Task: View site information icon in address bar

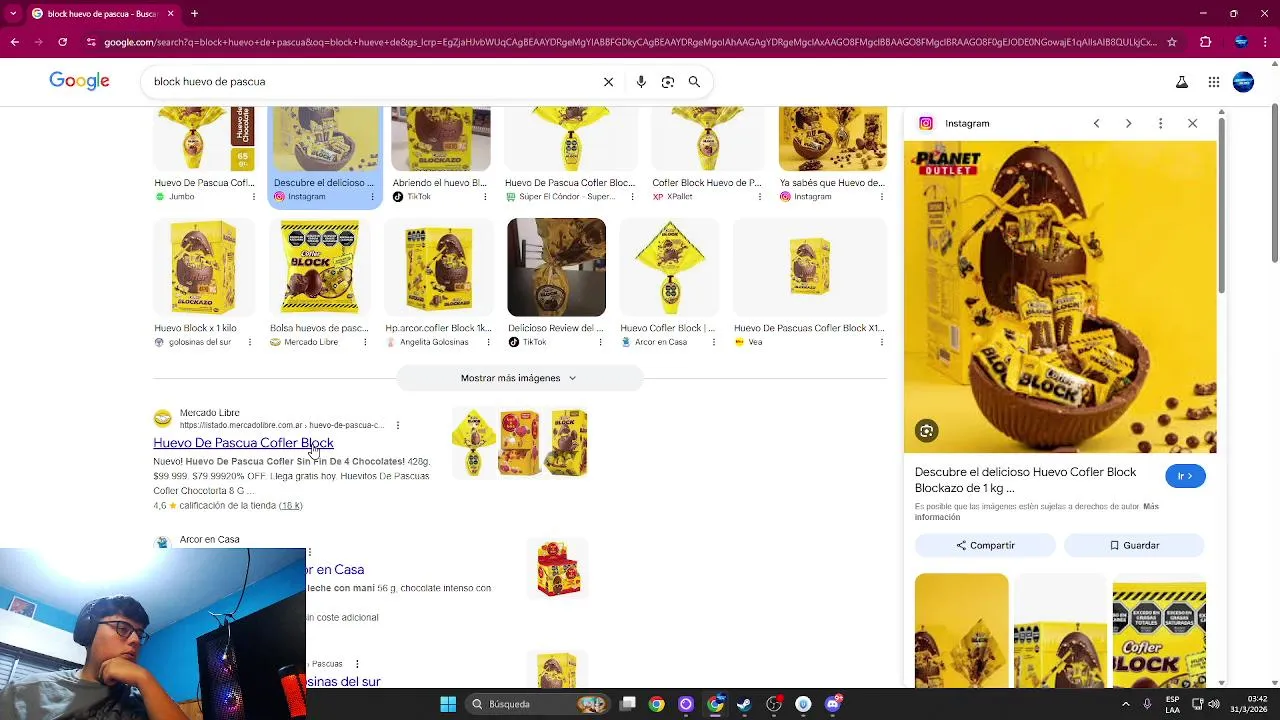Action: [91, 42]
